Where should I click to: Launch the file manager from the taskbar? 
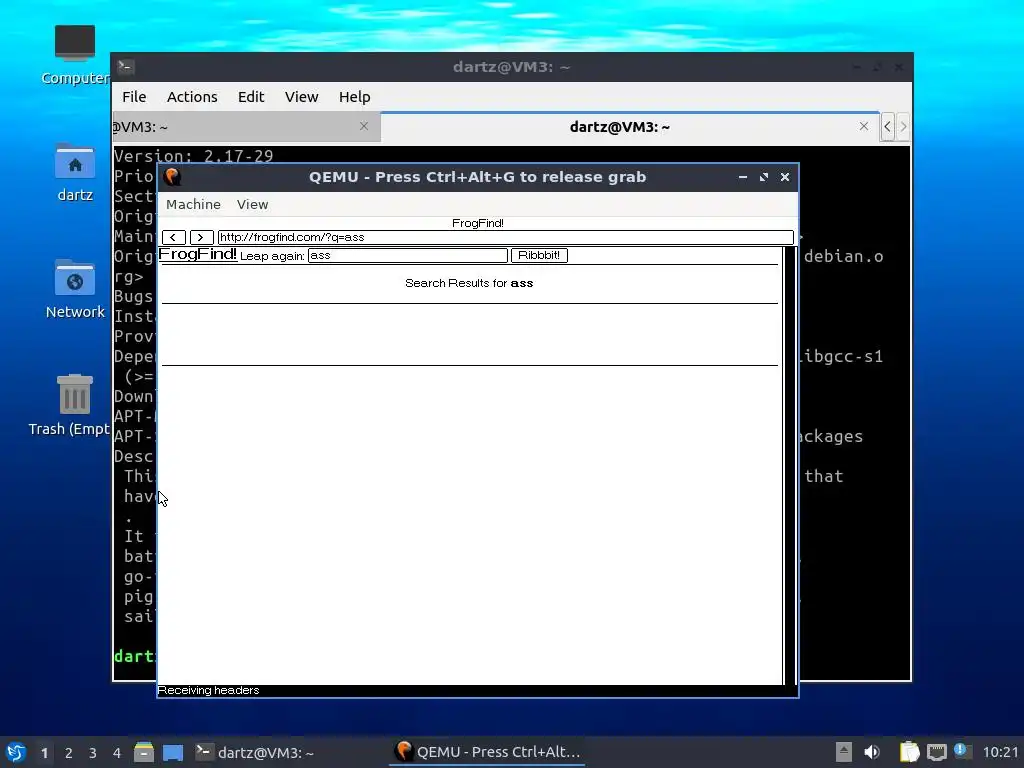pyautogui.click(x=144, y=752)
